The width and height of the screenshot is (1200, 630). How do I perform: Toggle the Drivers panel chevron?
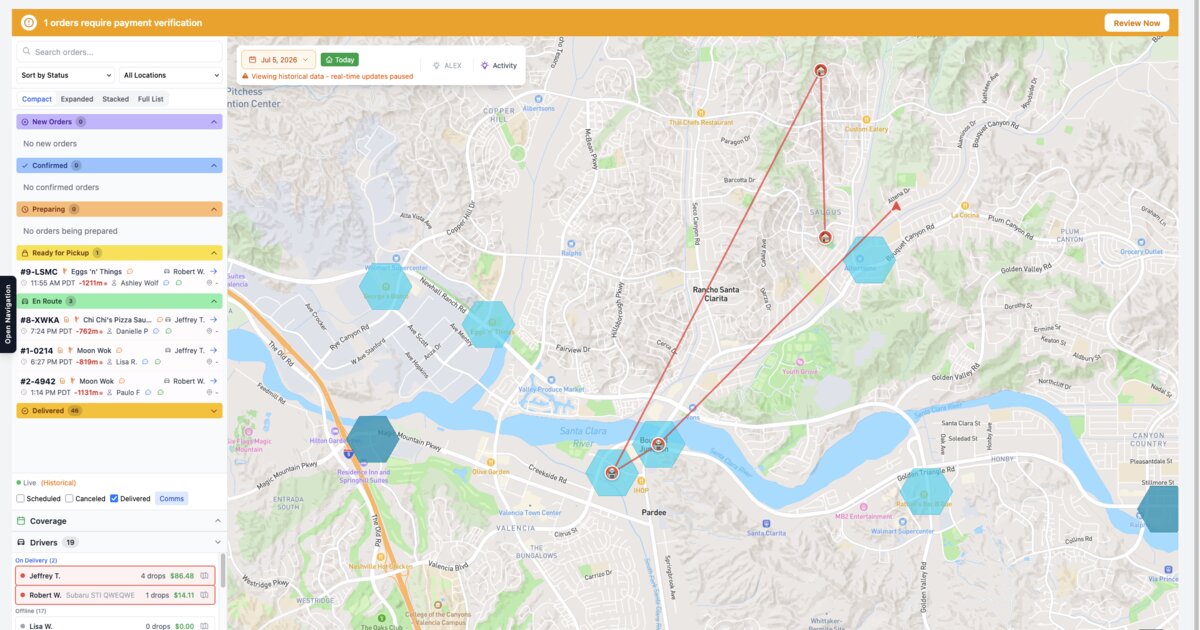(x=217, y=542)
